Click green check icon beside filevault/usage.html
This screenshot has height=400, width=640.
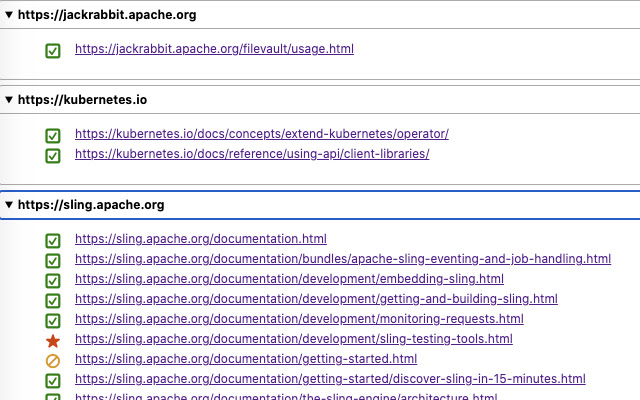53,51
